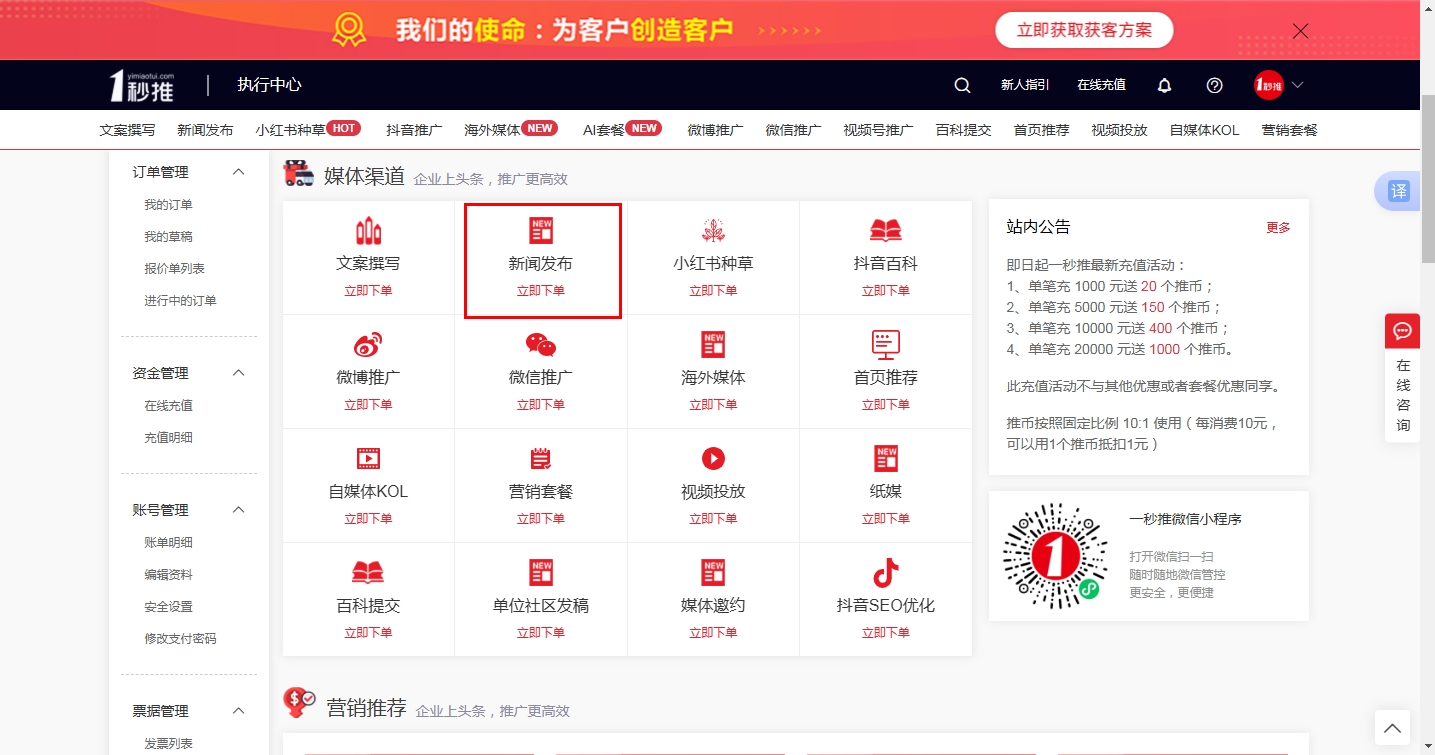1435x755 pixels.
Task: Open 抖音推广 navigation item
Action: pyautogui.click(x=414, y=130)
